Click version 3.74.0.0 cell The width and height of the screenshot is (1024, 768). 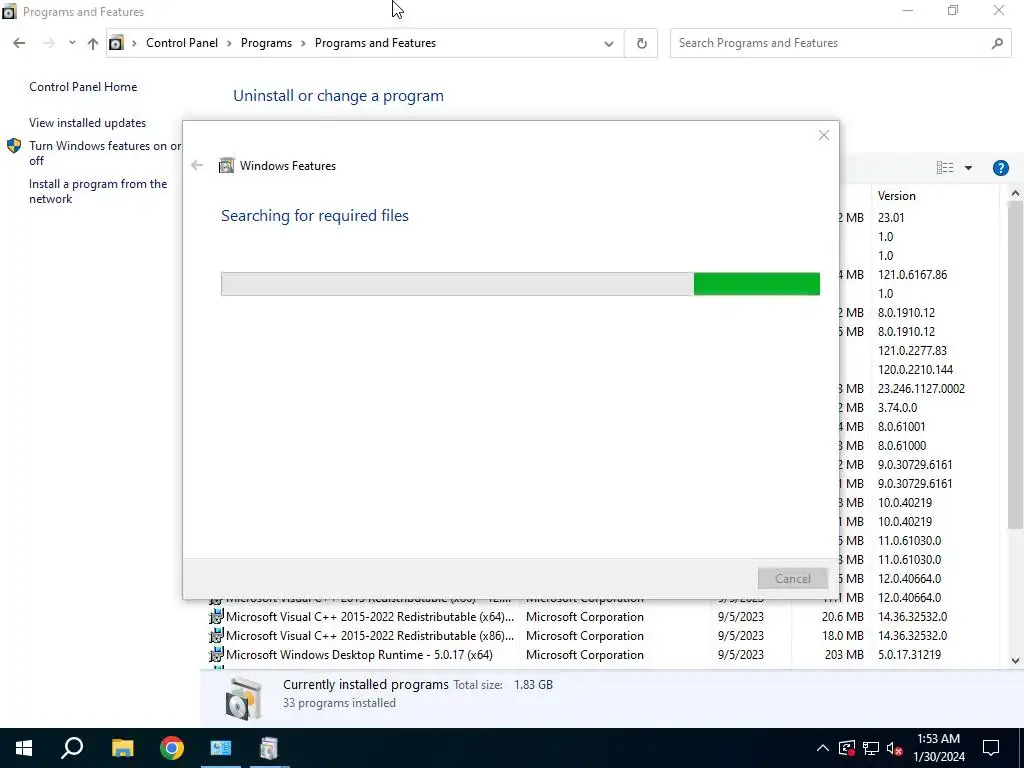[x=897, y=408]
